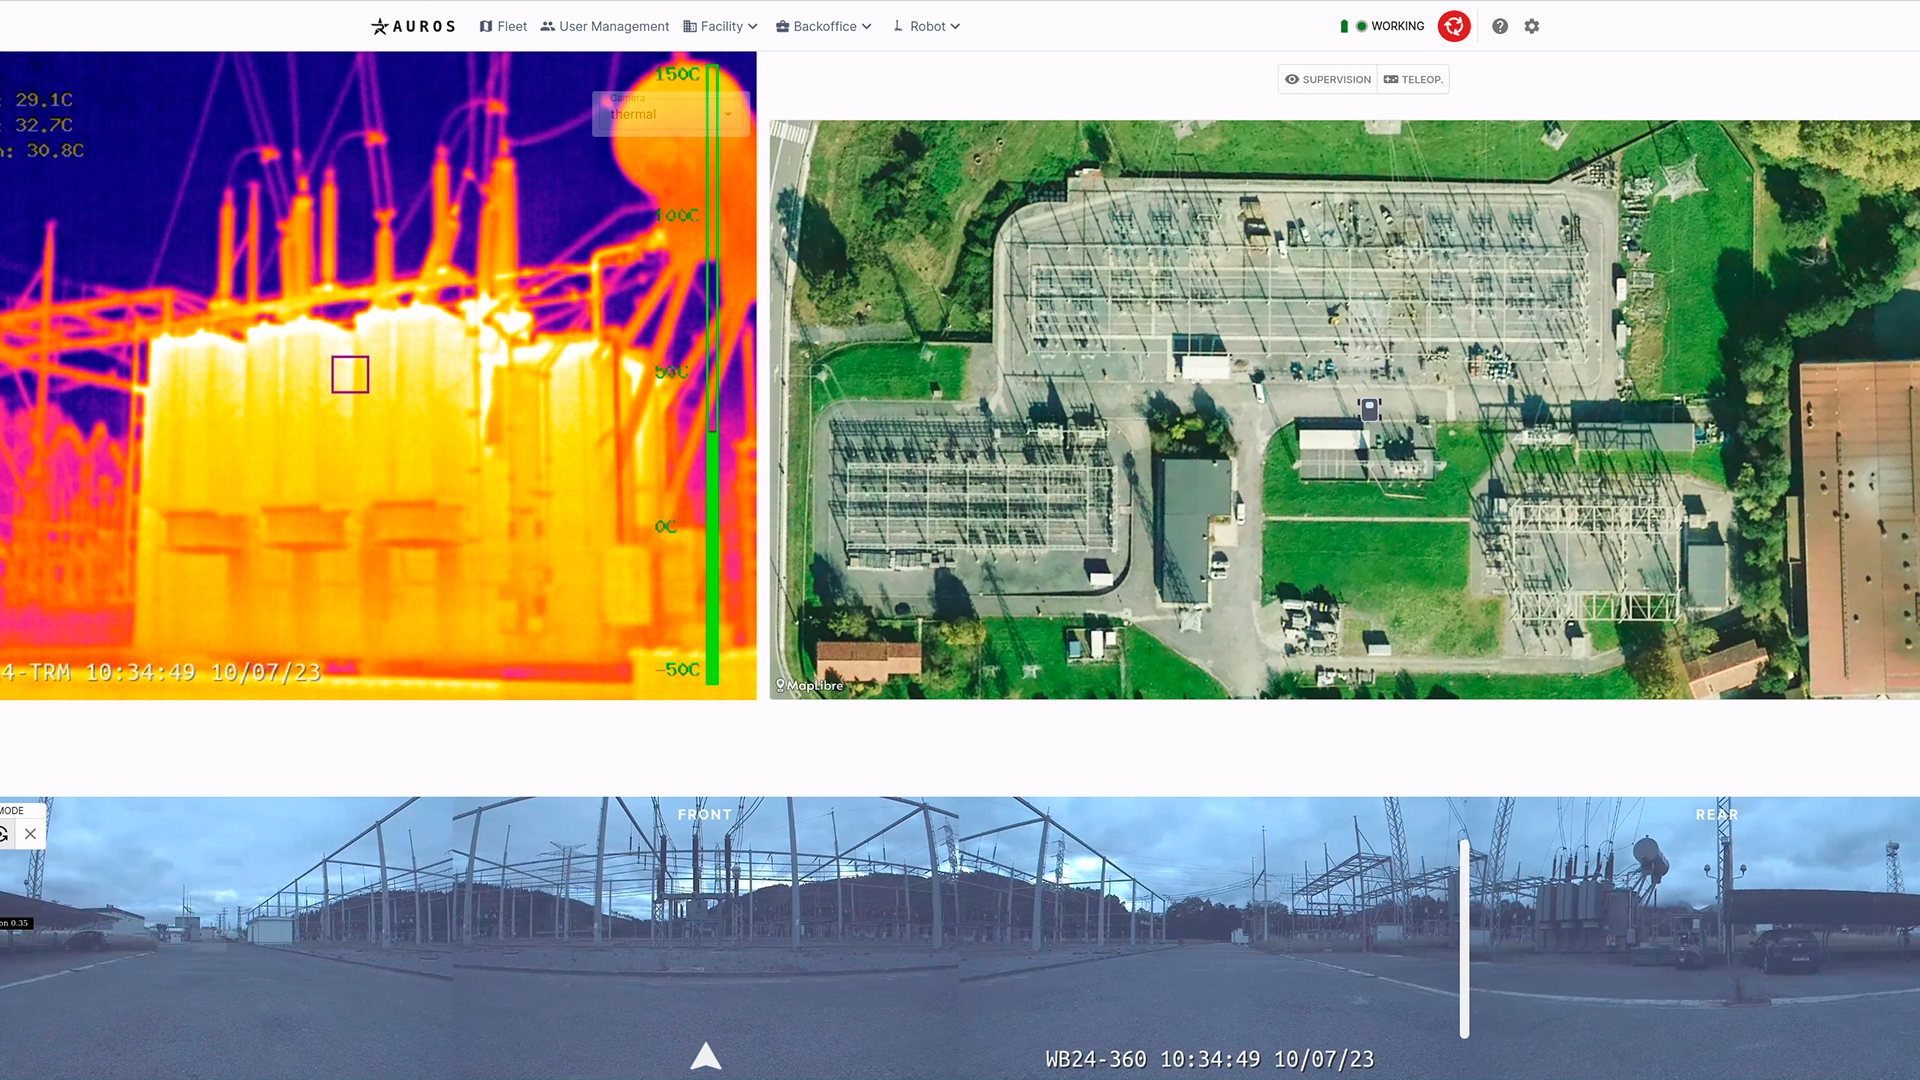Viewport: 1920px width, 1080px height.
Task: Switch to TELEOP. mode
Action: pos(1413,79)
